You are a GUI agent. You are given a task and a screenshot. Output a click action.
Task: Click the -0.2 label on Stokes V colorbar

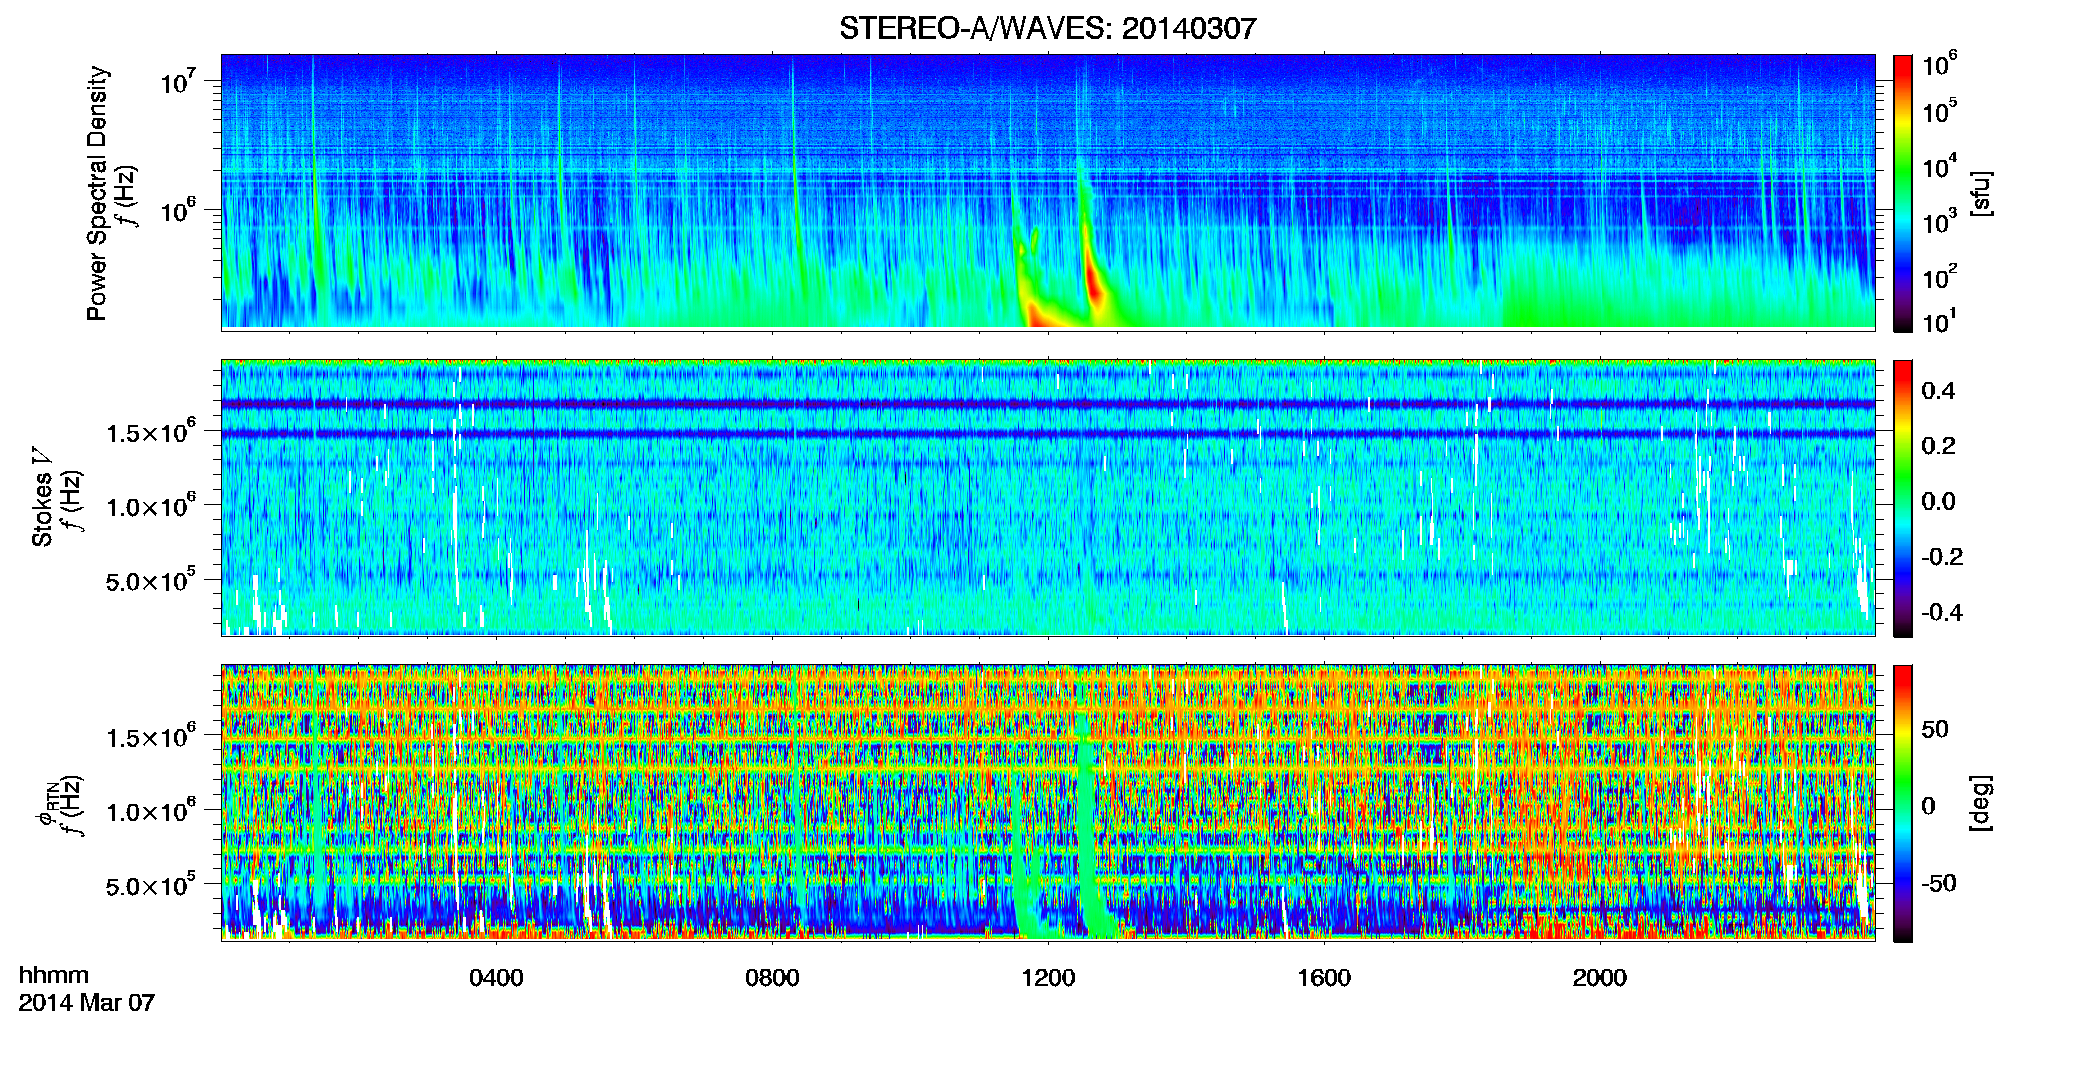click(1942, 556)
